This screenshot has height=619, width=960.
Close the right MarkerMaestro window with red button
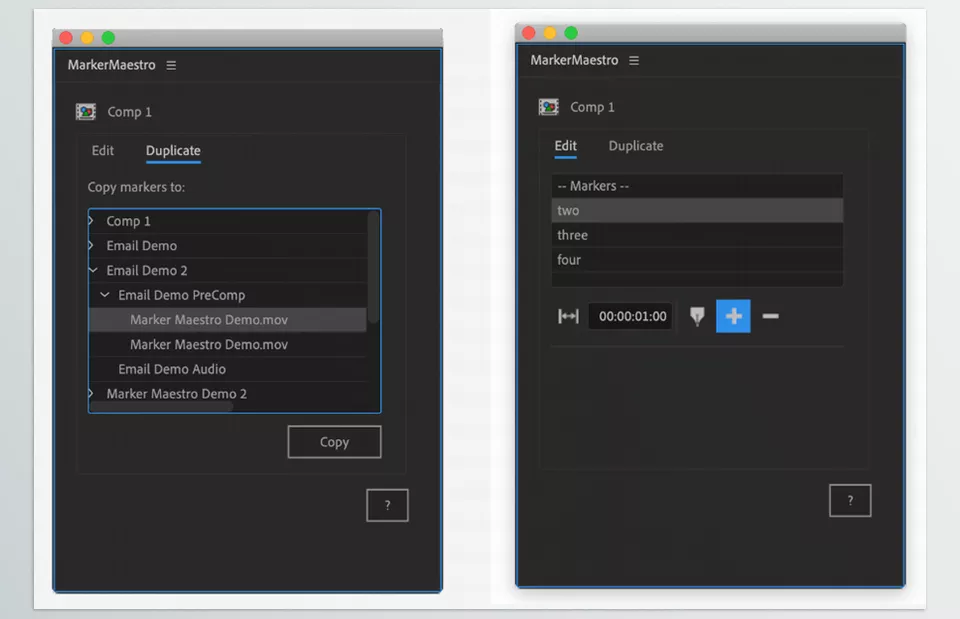[529, 33]
